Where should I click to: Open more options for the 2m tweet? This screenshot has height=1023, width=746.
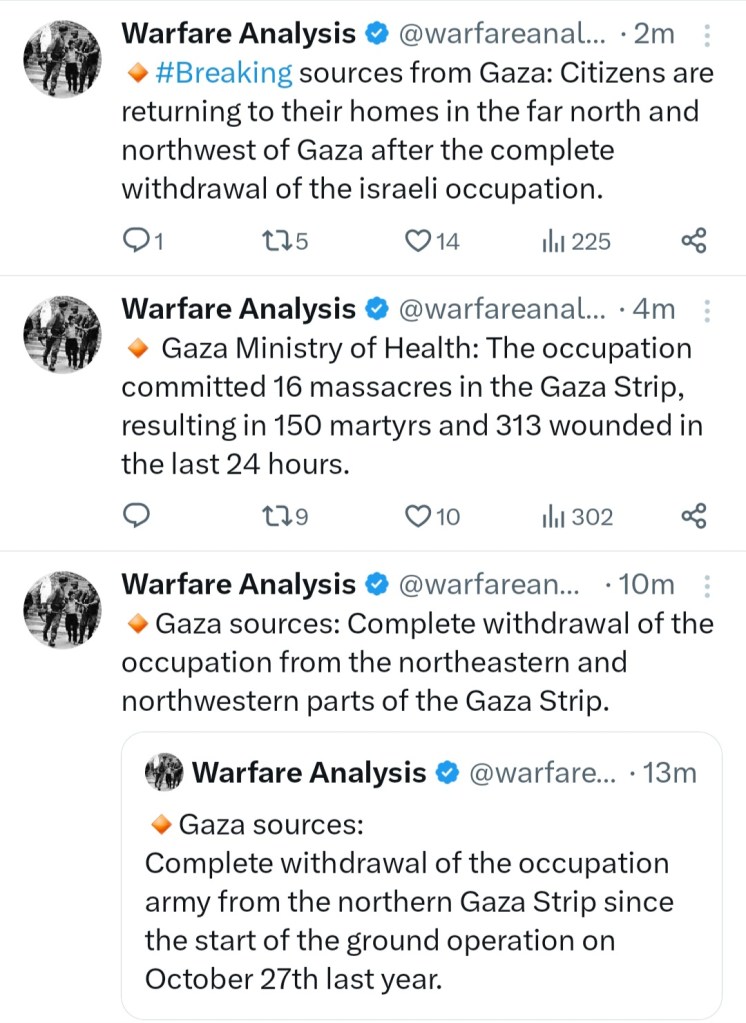708,36
